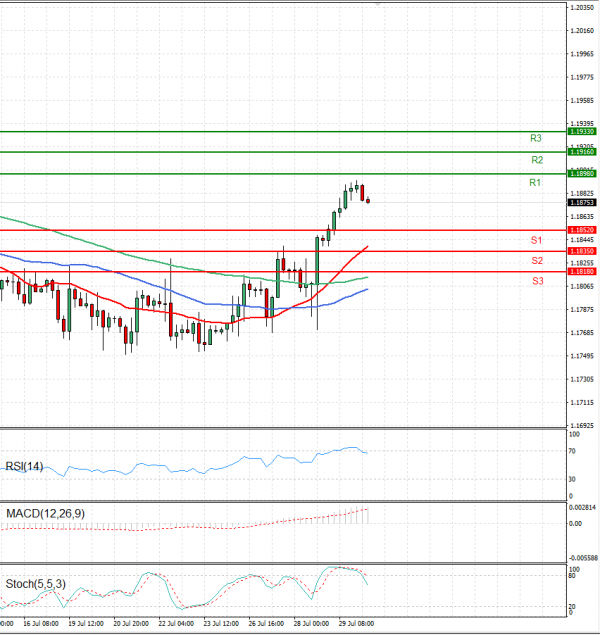The width and height of the screenshot is (600, 635).
Task: Click the 23 Jul 12:00 time label
Action: 221,624
